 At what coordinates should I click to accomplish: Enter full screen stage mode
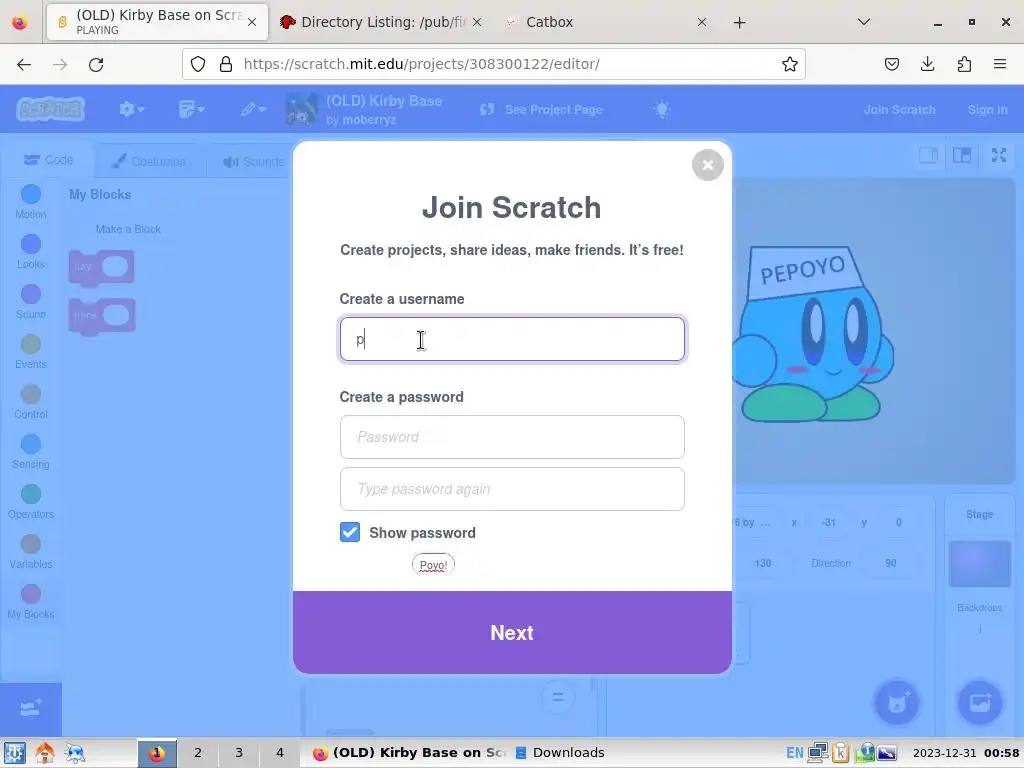[999, 155]
